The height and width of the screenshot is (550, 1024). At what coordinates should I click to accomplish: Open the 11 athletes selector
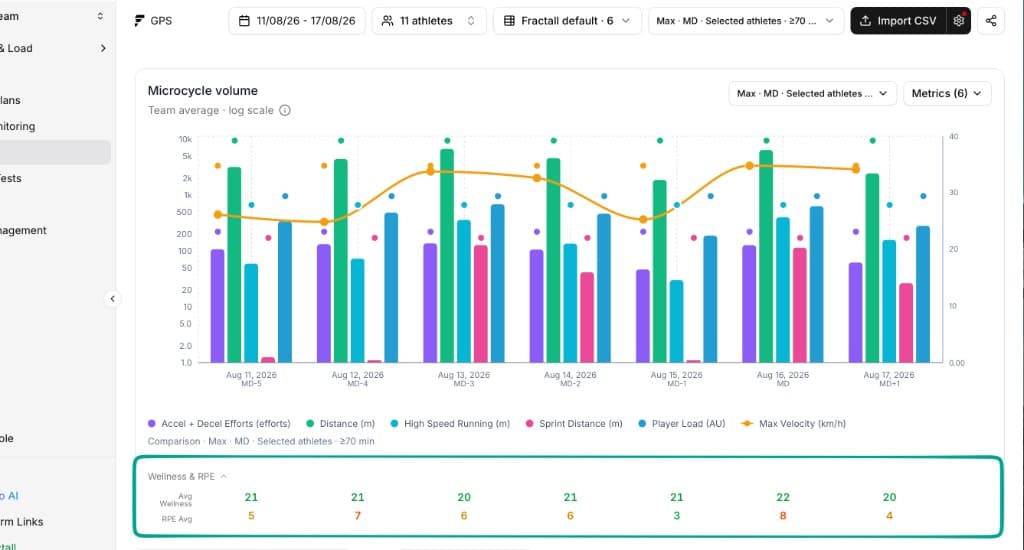pos(429,21)
